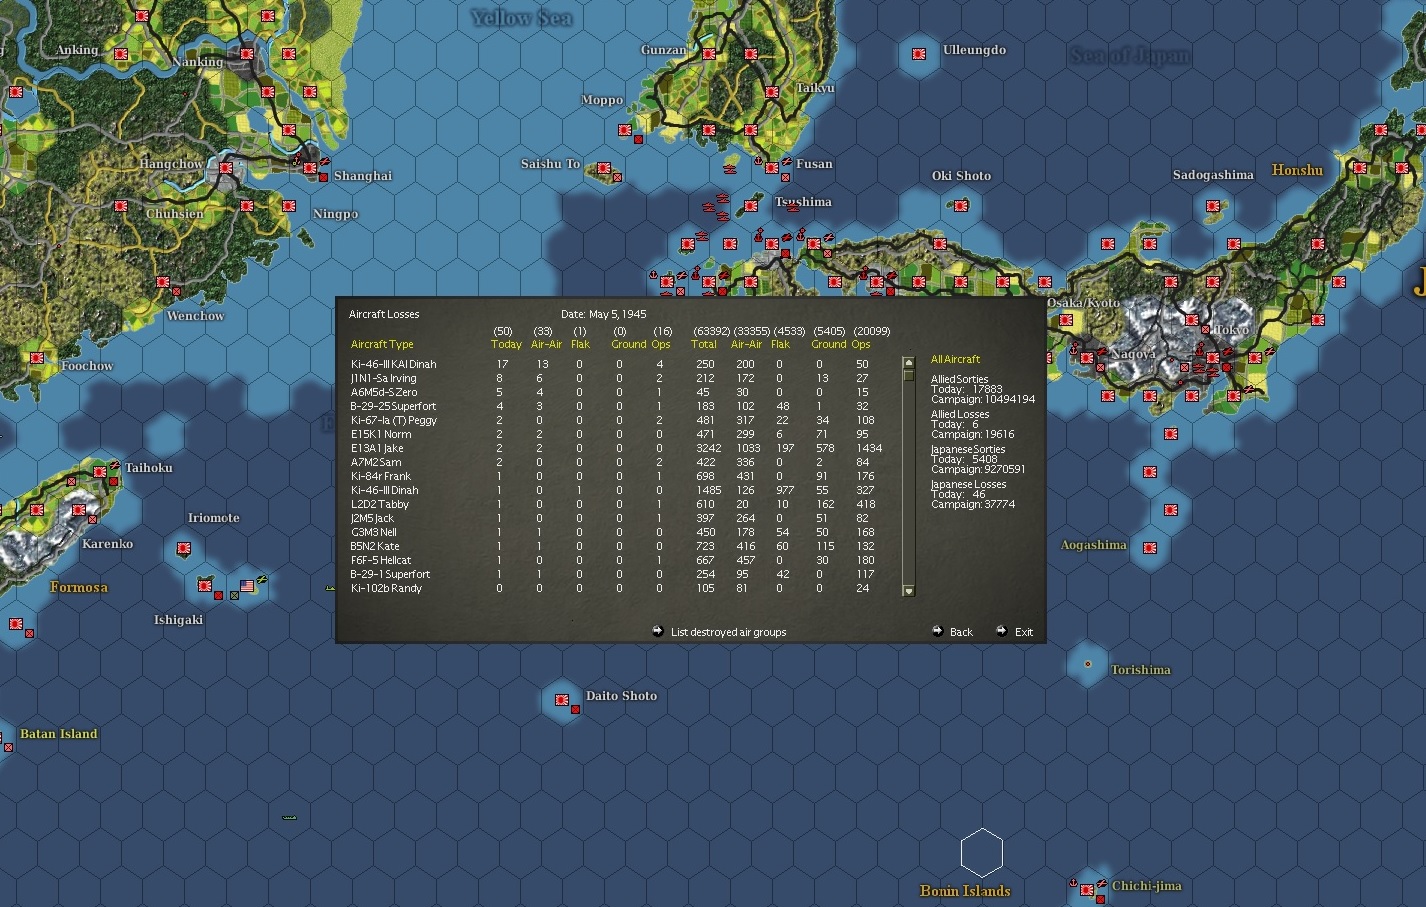This screenshot has height=907, width=1426.
Task: Select the Japanese base flag at Iriomote
Action: point(184,548)
